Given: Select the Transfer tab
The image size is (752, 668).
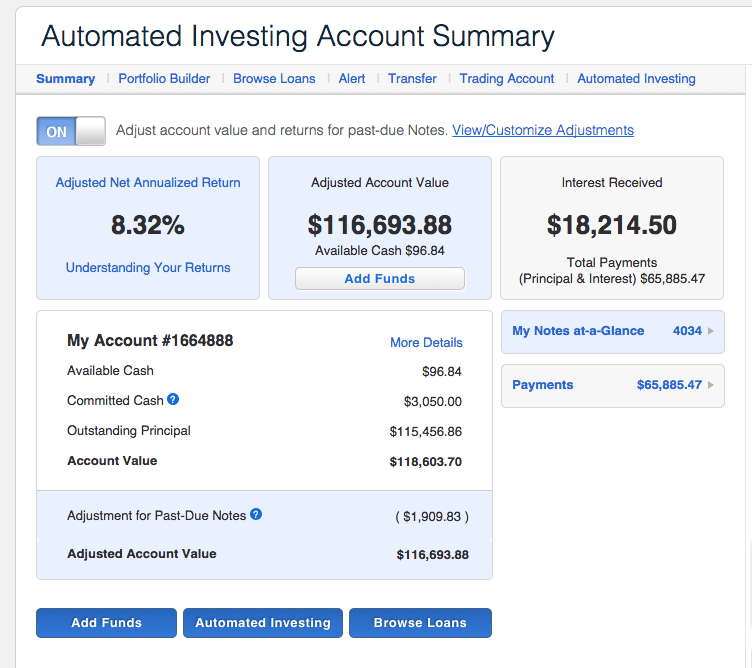Looking at the screenshot, I should 412,79.
